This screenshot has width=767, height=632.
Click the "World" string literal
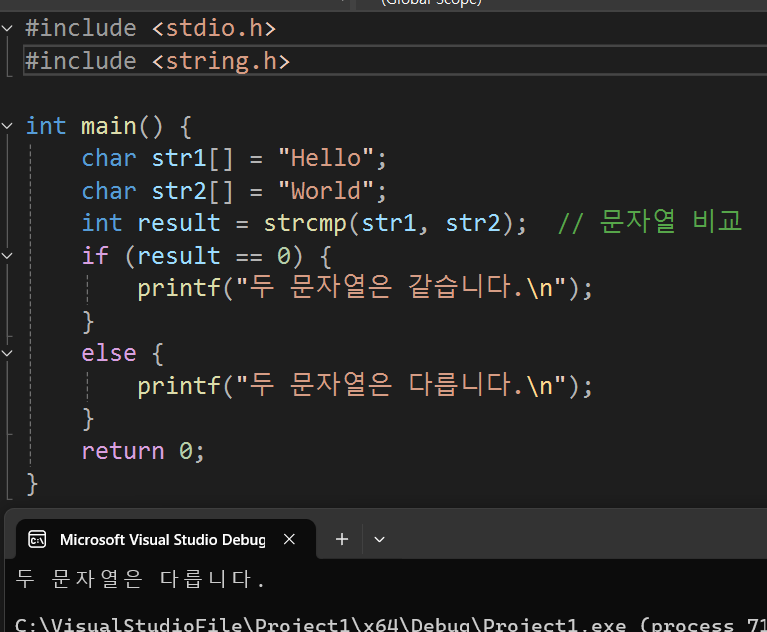click(326, 191)
